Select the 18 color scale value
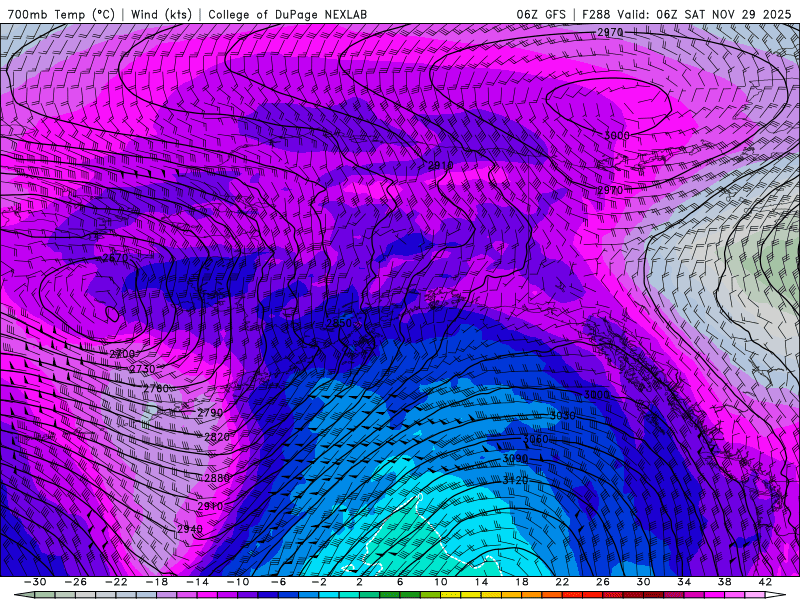The height and width of the screenshot is (600, 800). point(522,582)
